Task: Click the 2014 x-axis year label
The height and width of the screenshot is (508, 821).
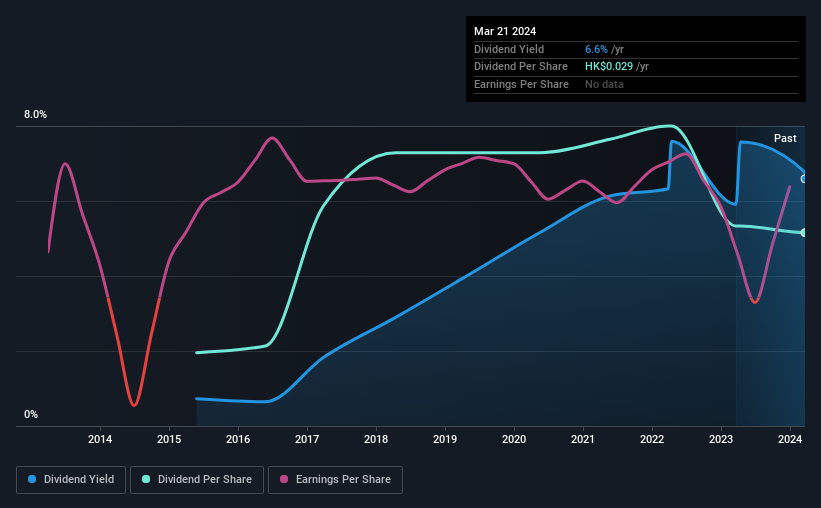Action: pyautogui.click(x=100, y=439)
